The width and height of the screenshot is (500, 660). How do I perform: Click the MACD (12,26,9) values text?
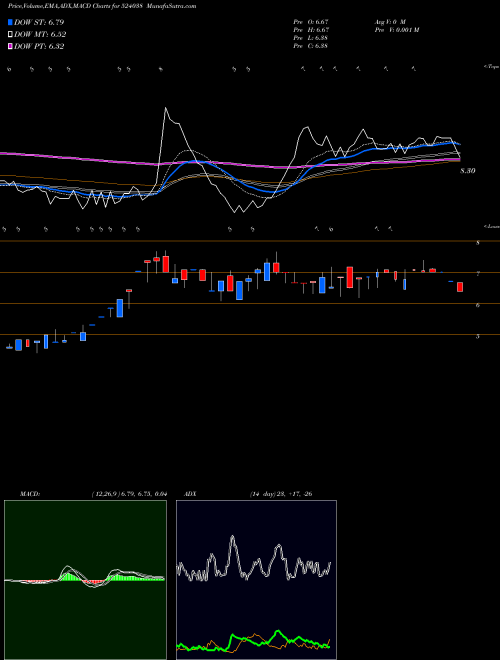[129, 494]
